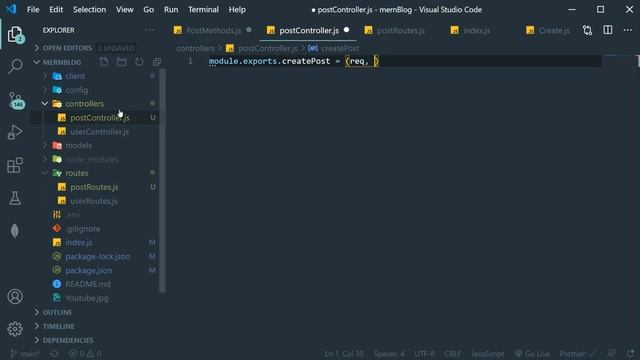
Task: Open the Selection menu
Action: point(89,9)
